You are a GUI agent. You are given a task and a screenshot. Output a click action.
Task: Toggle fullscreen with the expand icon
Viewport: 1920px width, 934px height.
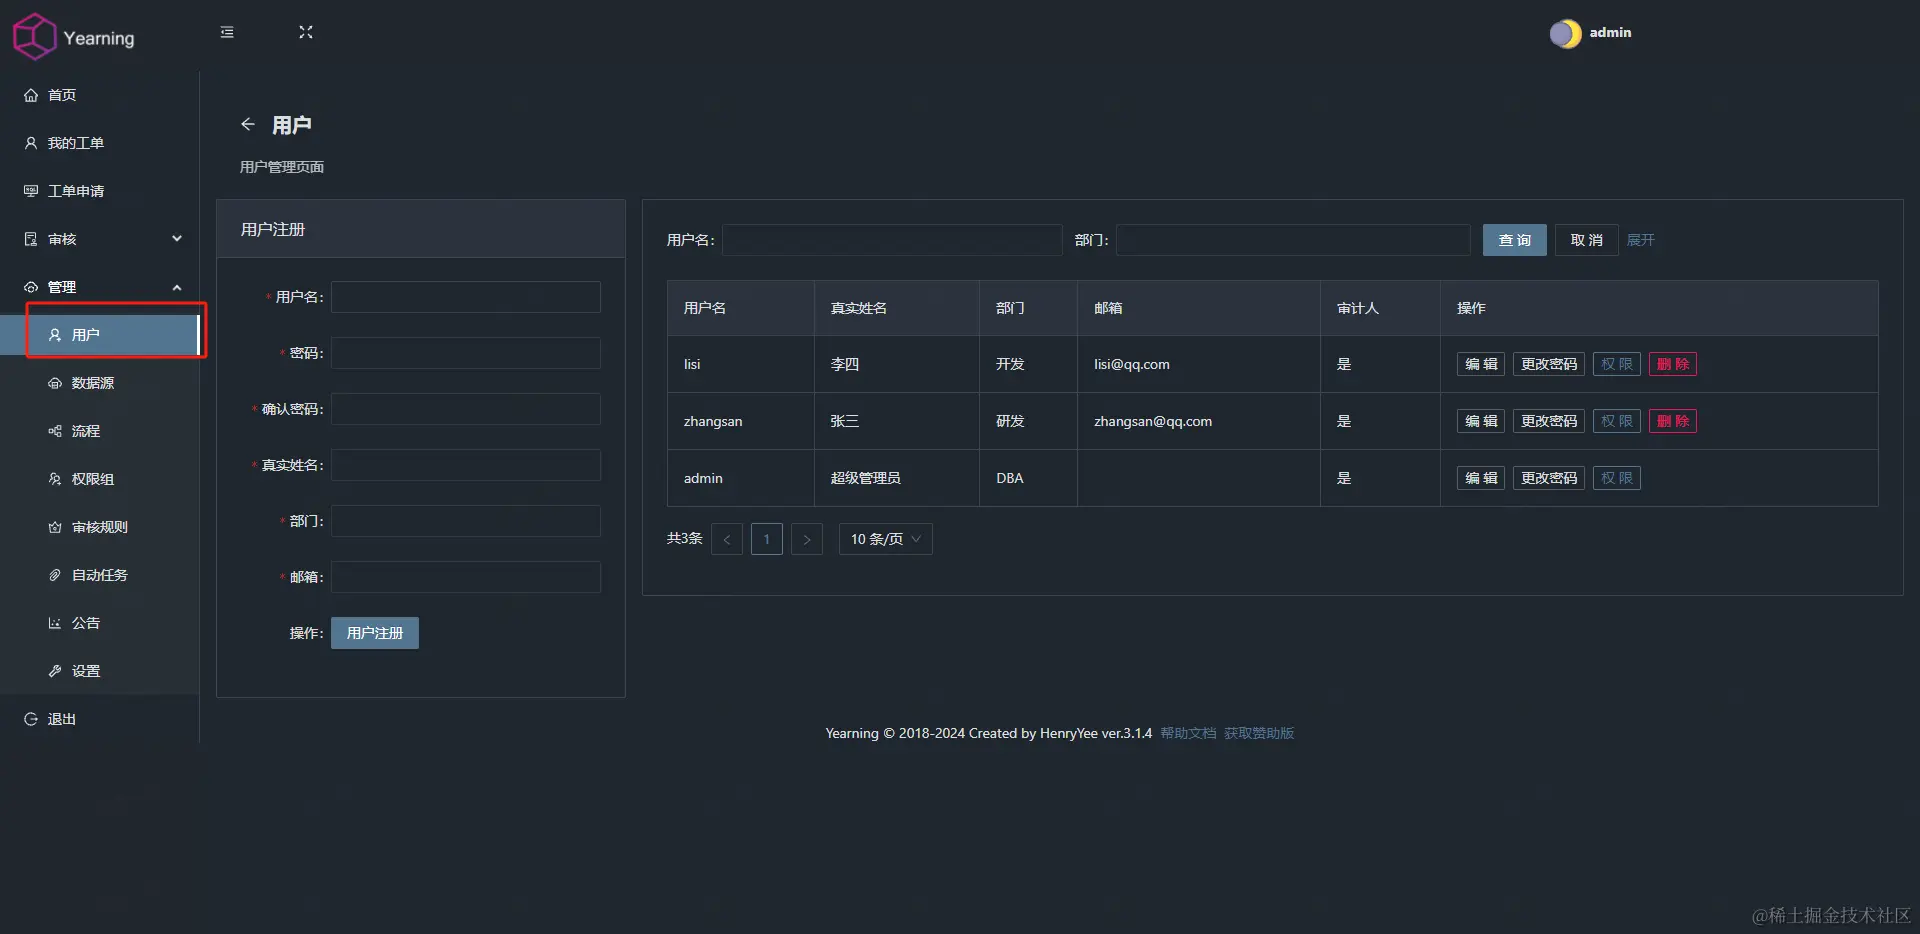[306, 32]
